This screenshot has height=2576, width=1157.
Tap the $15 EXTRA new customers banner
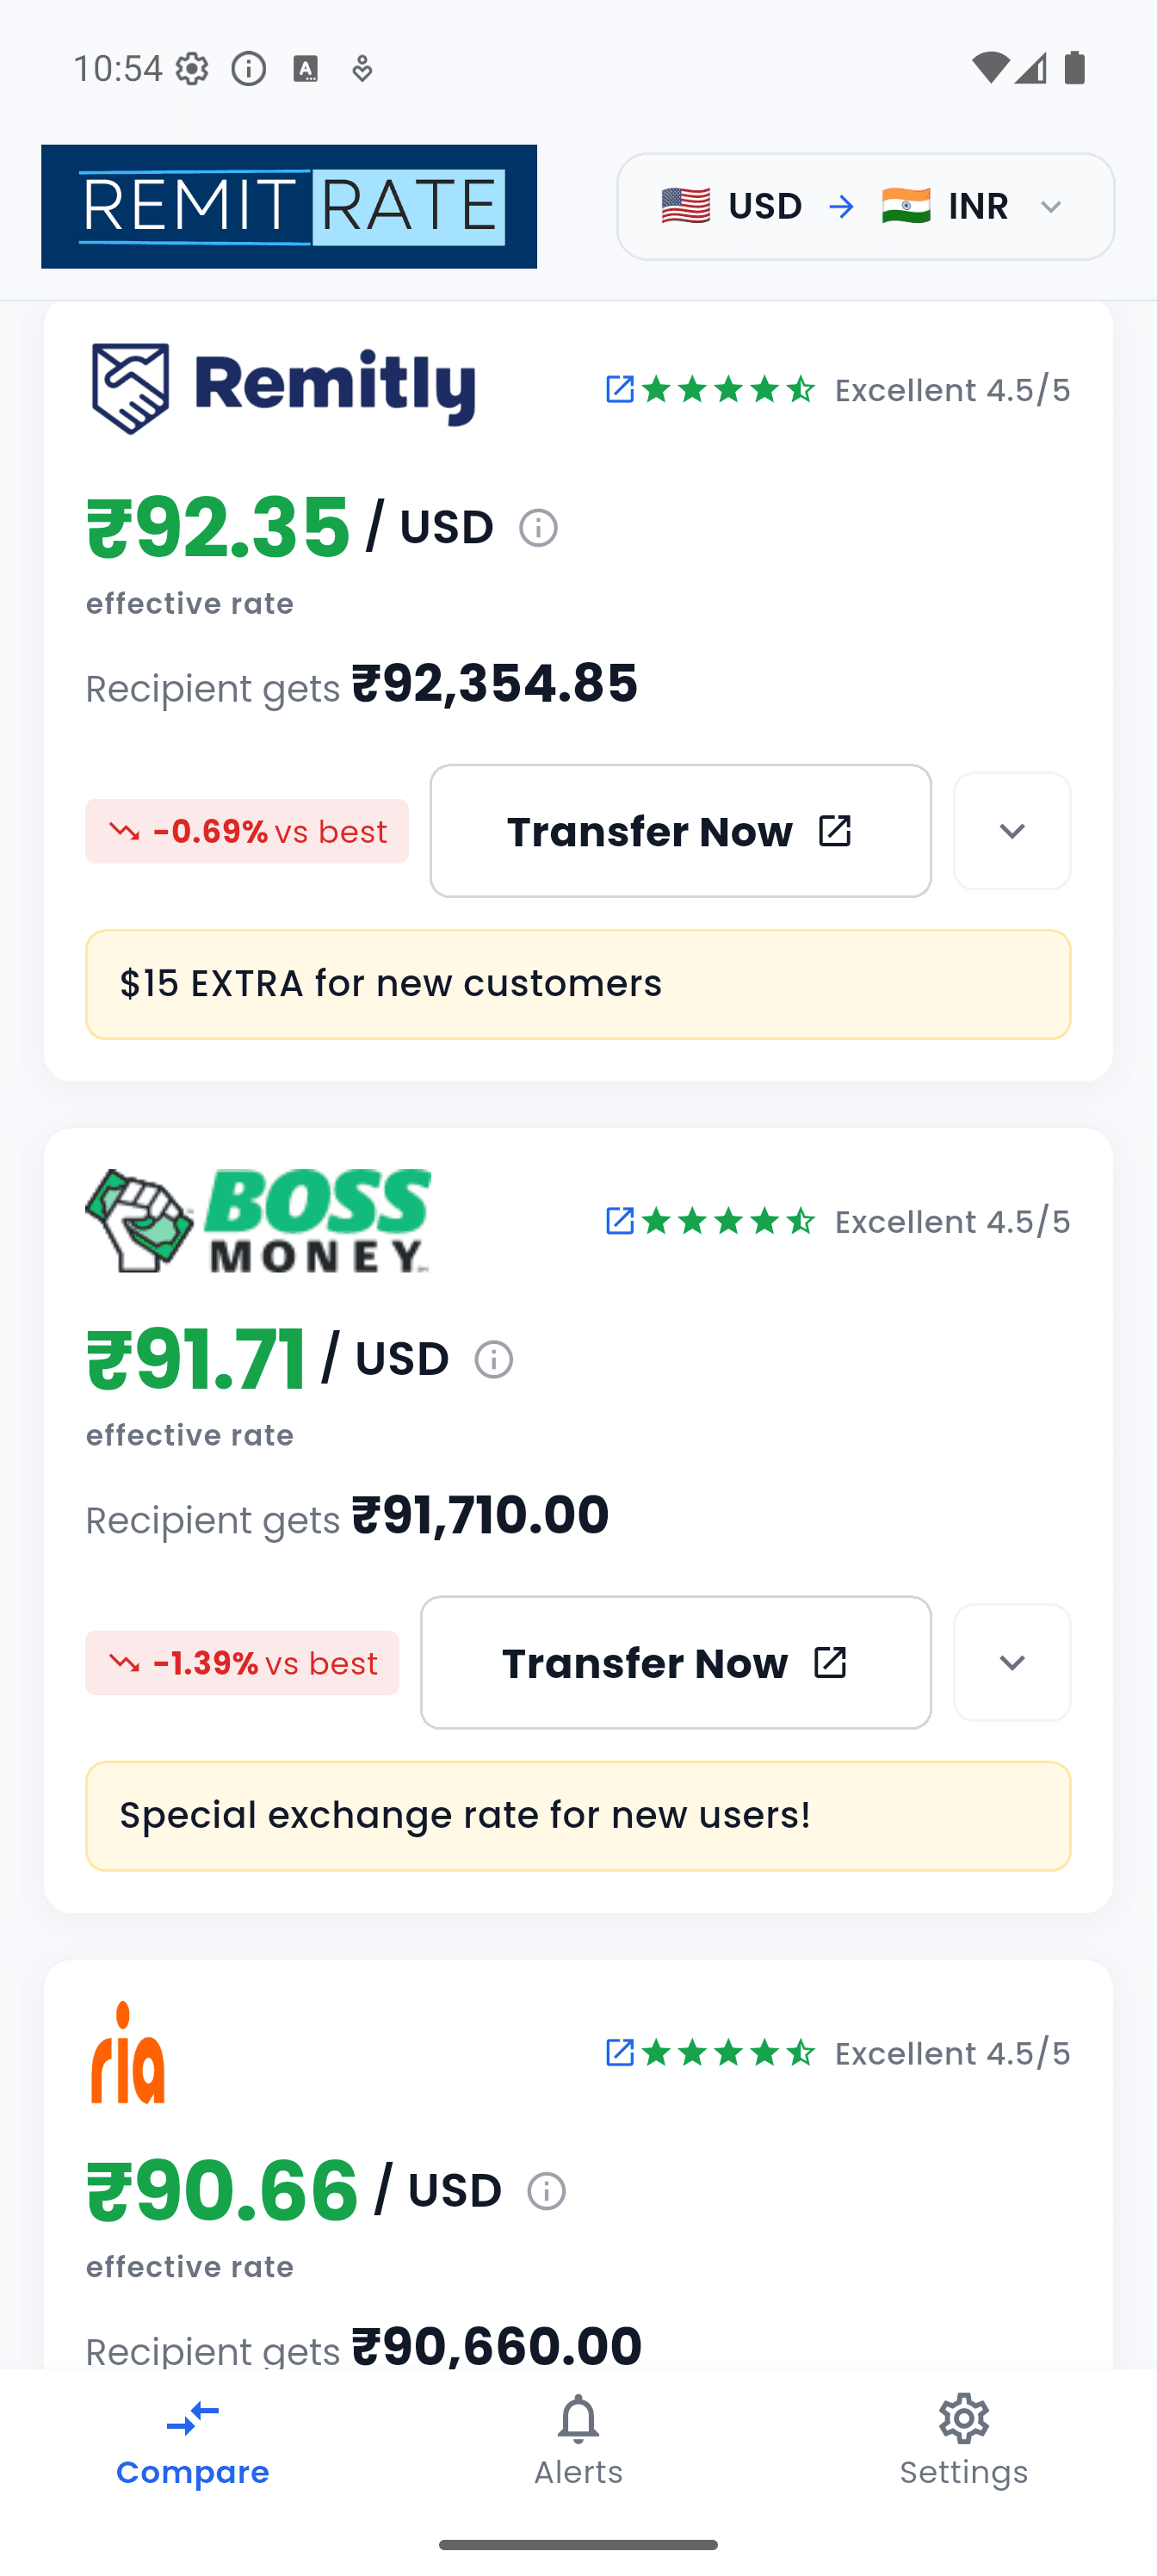[x=578, y=984]
